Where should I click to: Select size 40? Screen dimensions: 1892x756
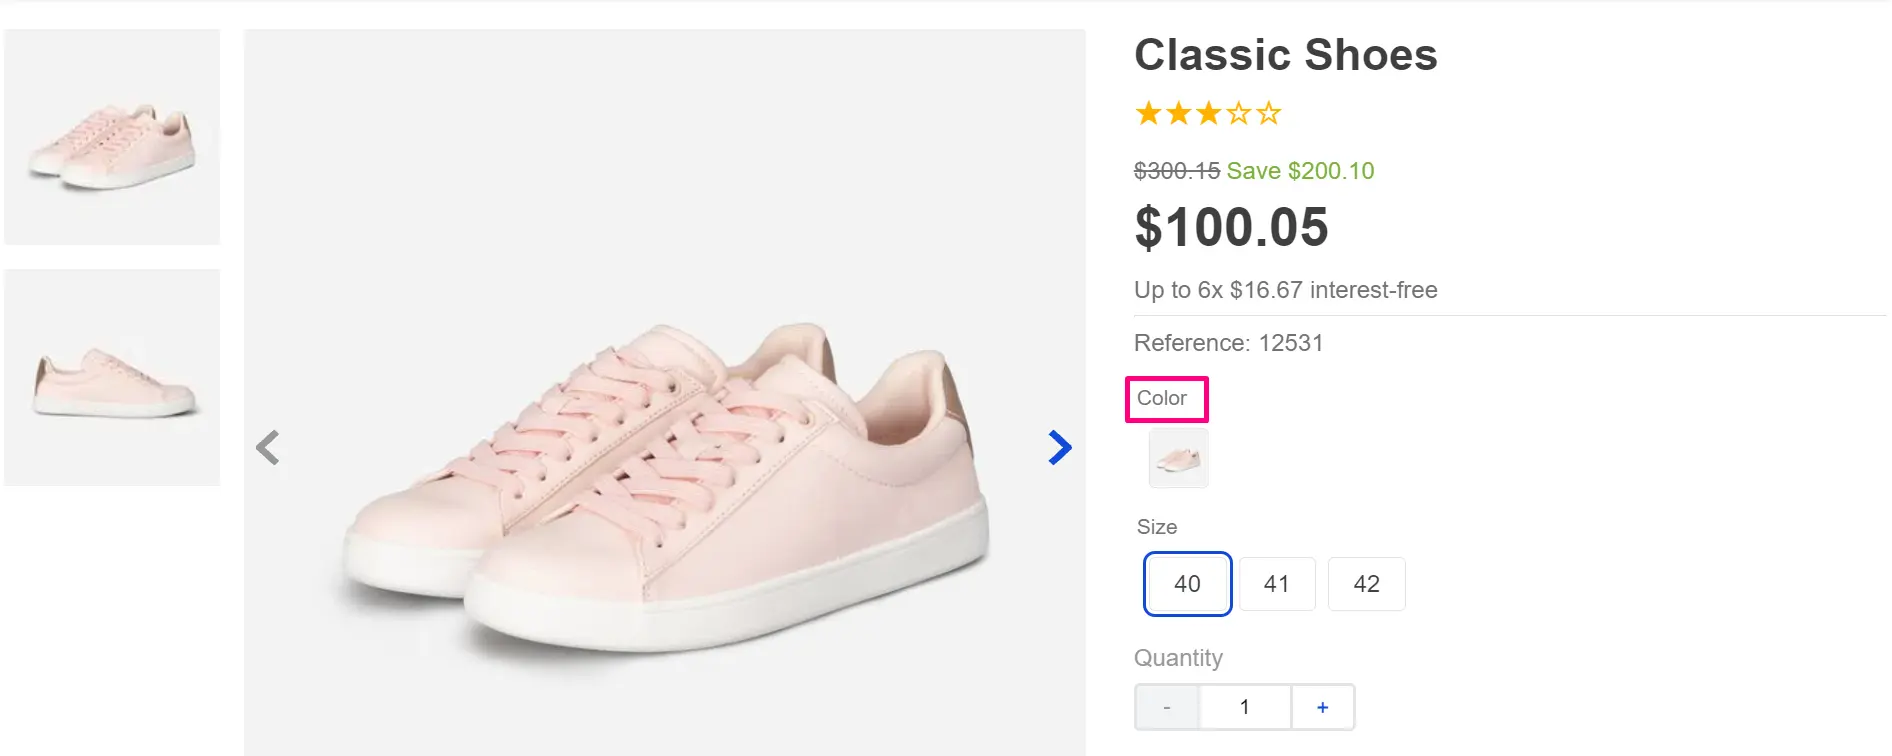pos(1187,584)
